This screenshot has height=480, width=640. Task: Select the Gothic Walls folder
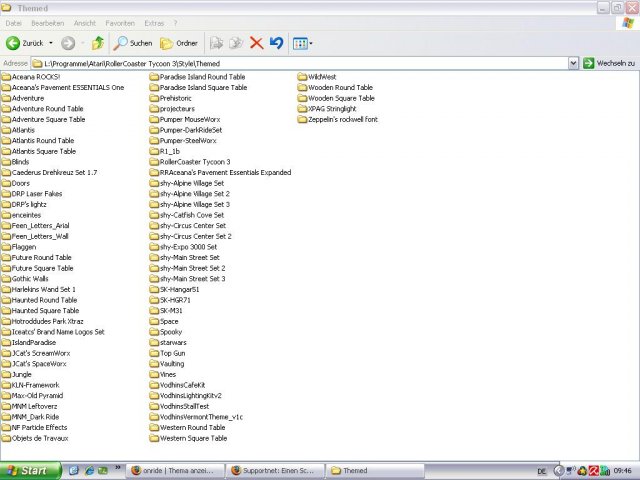(x=25, y=278)
